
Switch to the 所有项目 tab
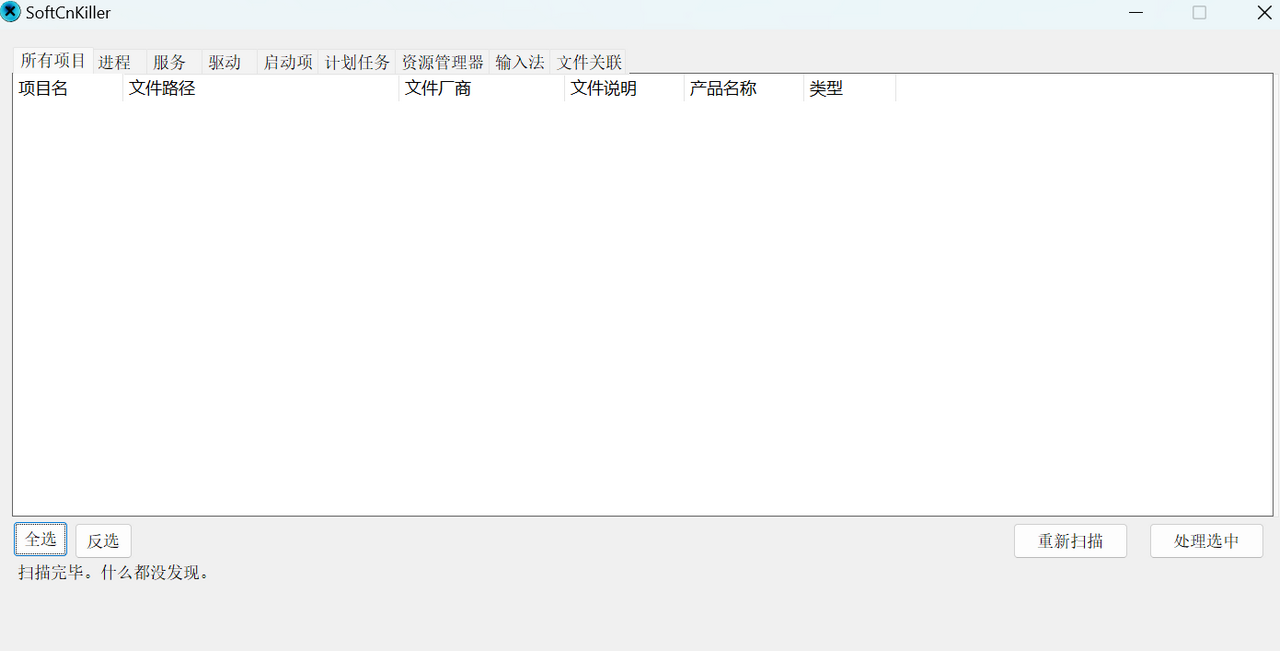[53, 60]
